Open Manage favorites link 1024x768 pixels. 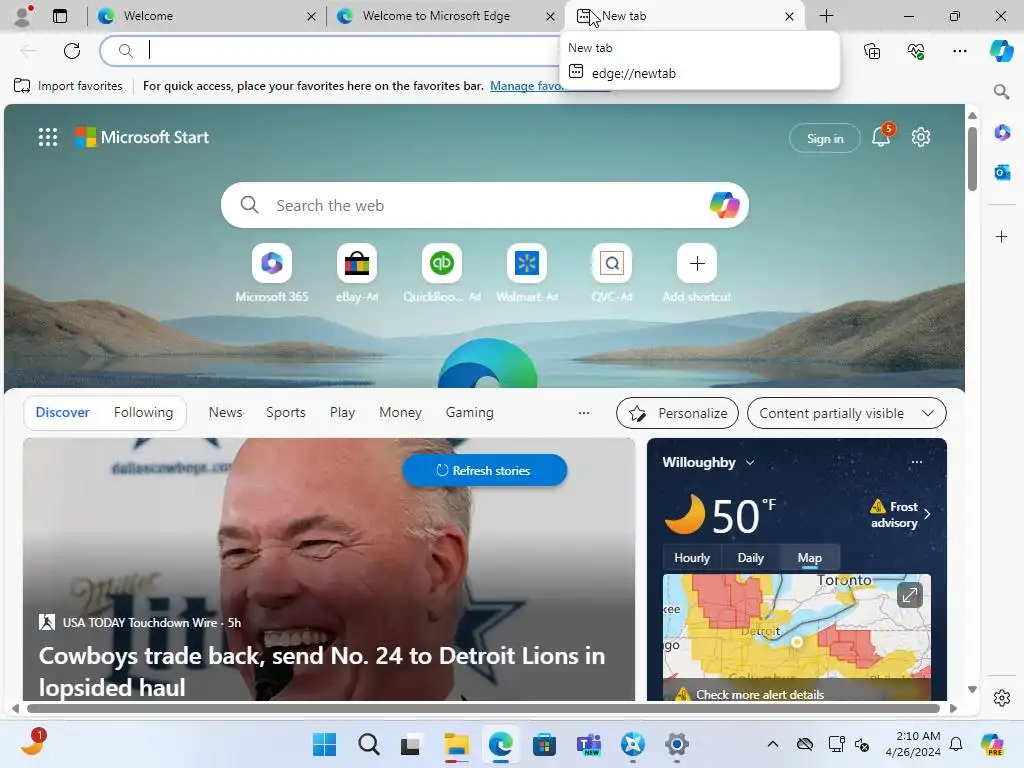click(526, 86)
